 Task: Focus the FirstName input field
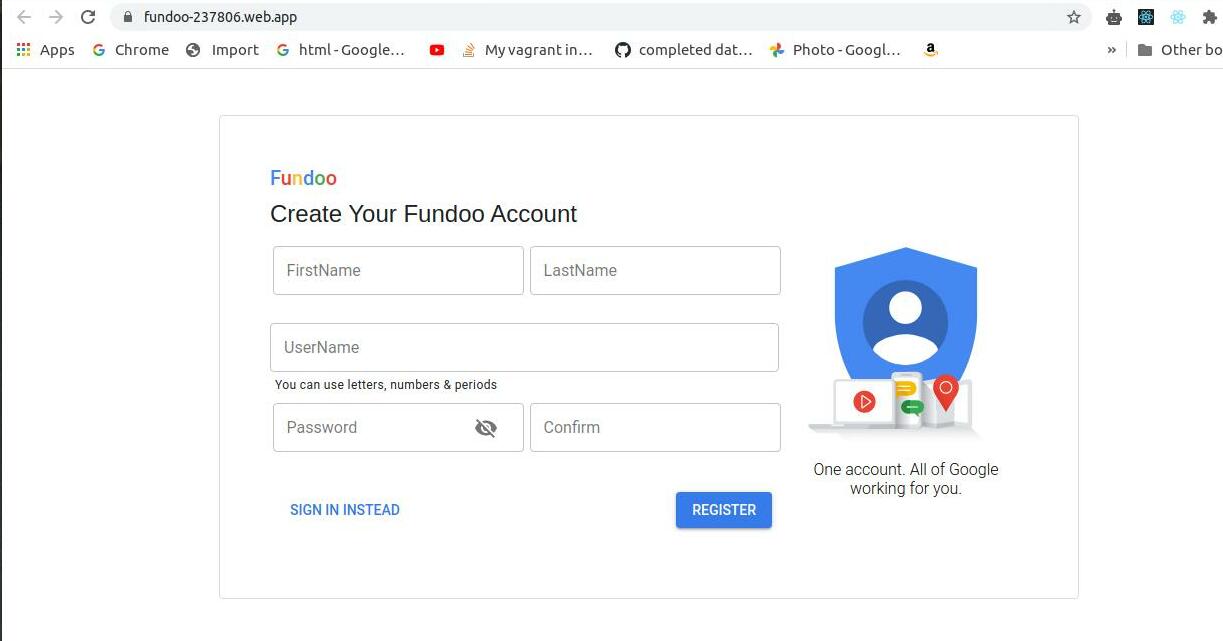pyautogui.click(x=398, y=270)
